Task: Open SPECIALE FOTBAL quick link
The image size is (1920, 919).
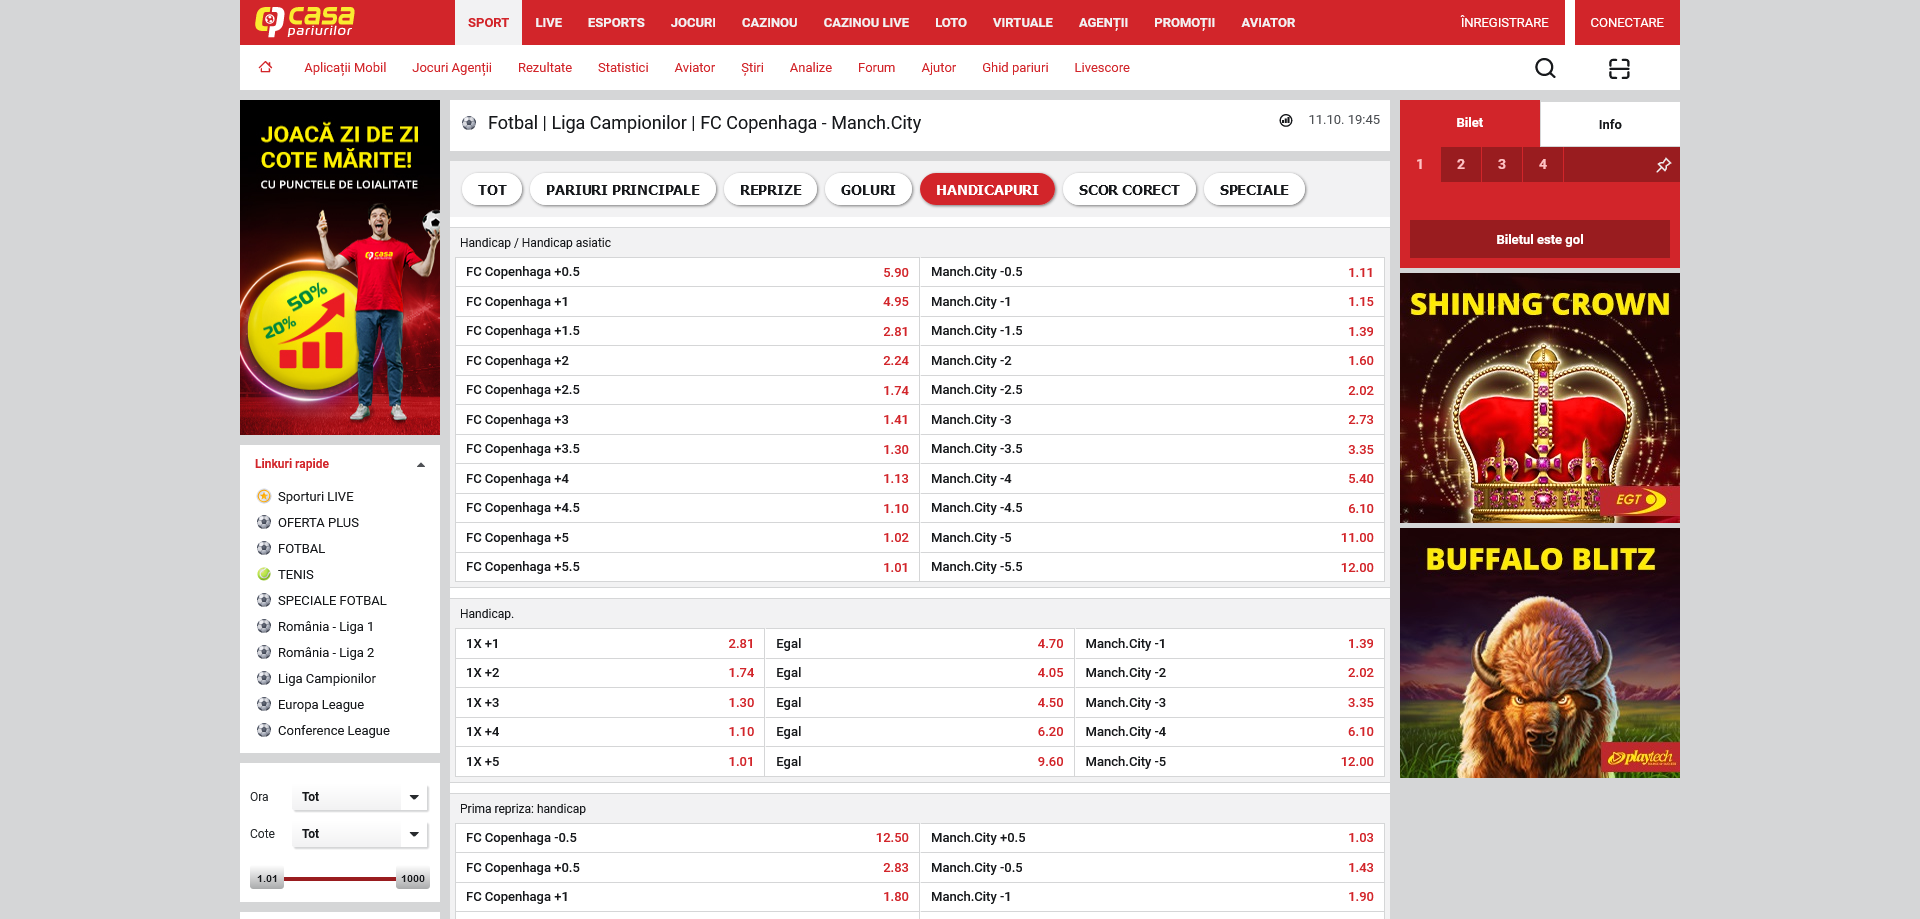Action: coord(332,600)
